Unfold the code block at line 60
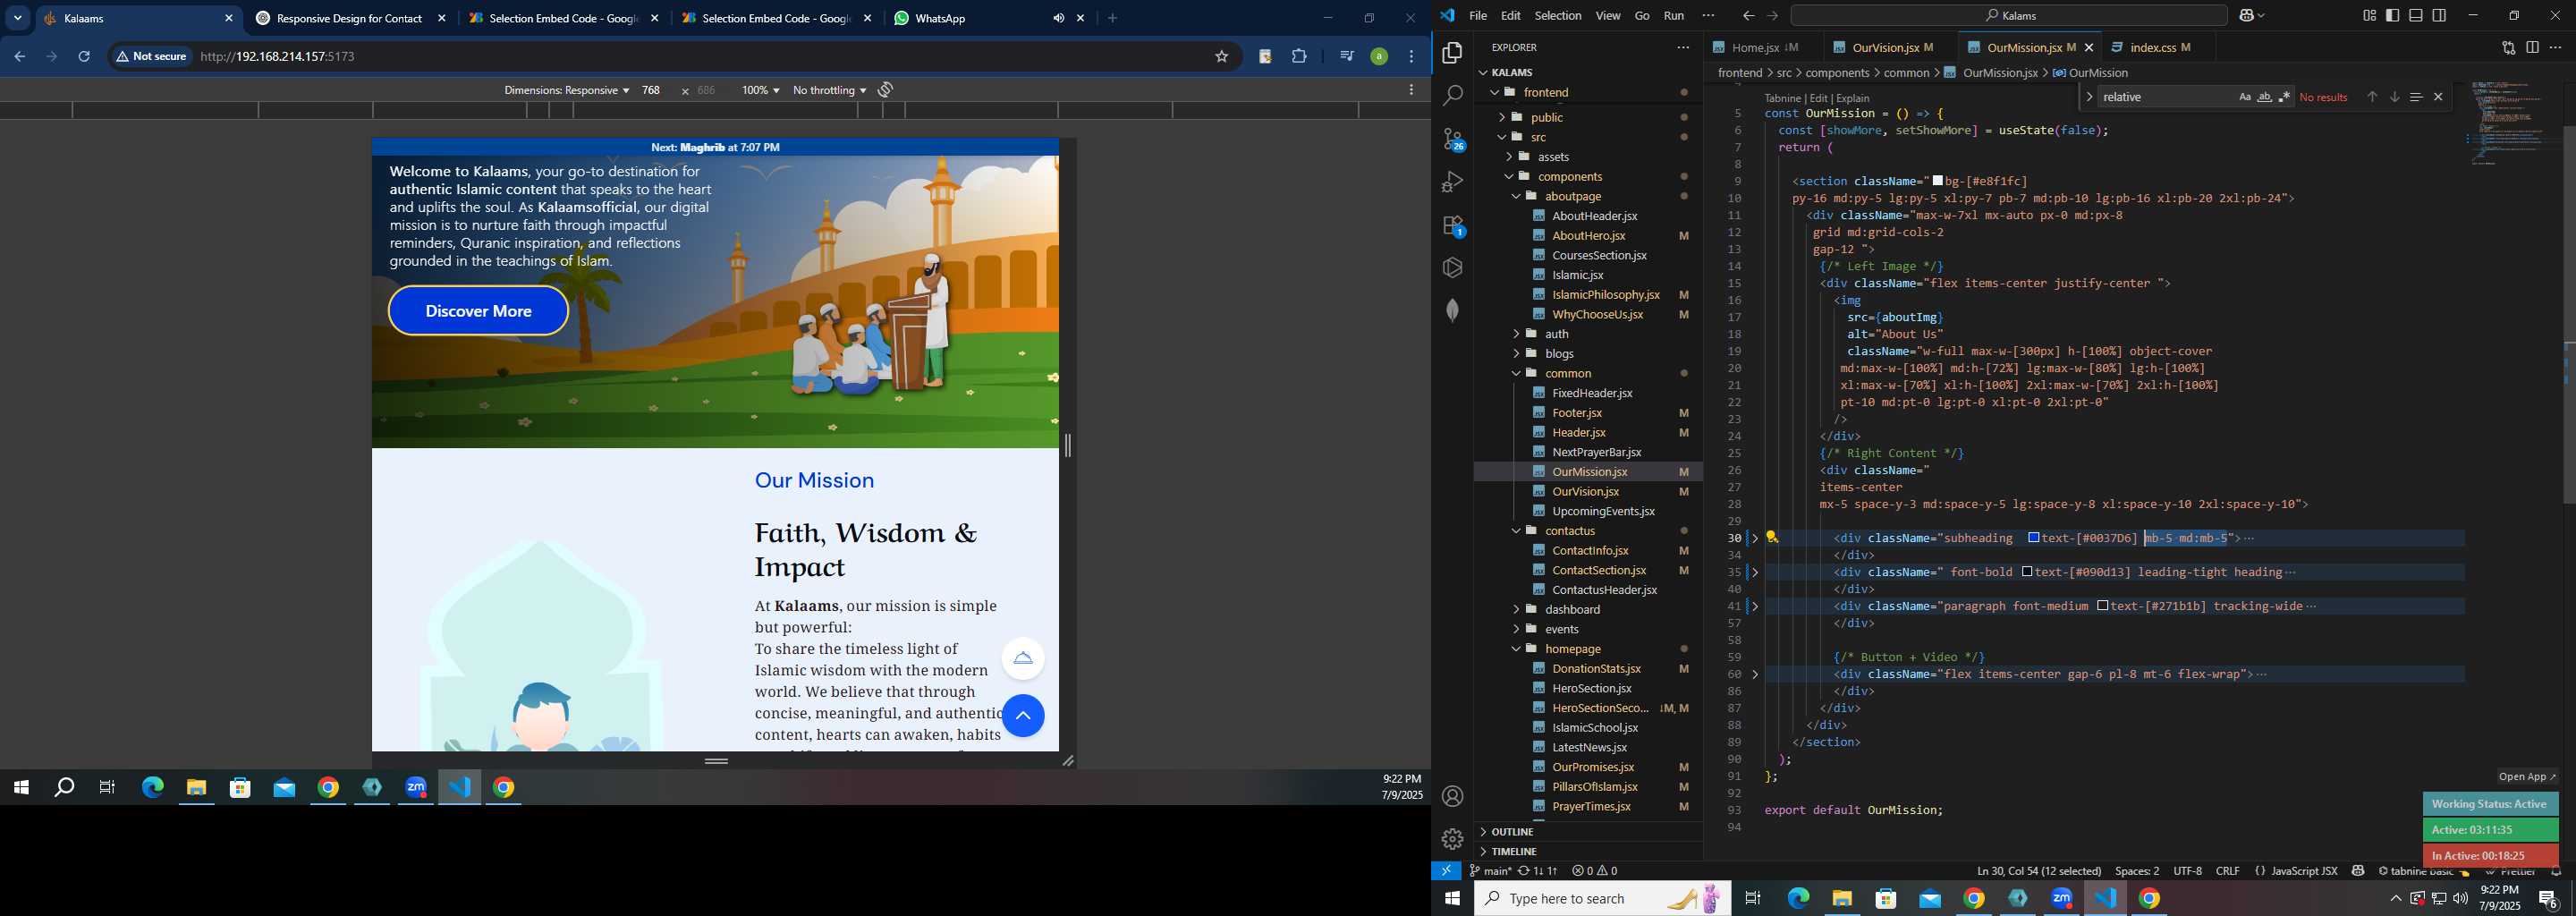Screen dimensions: 2576x916 1755,674
